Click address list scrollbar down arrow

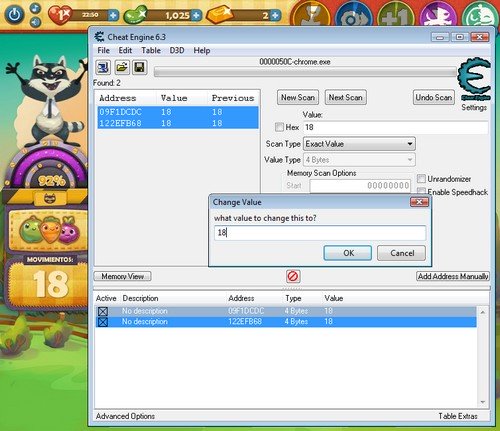(x=483, y=402)
